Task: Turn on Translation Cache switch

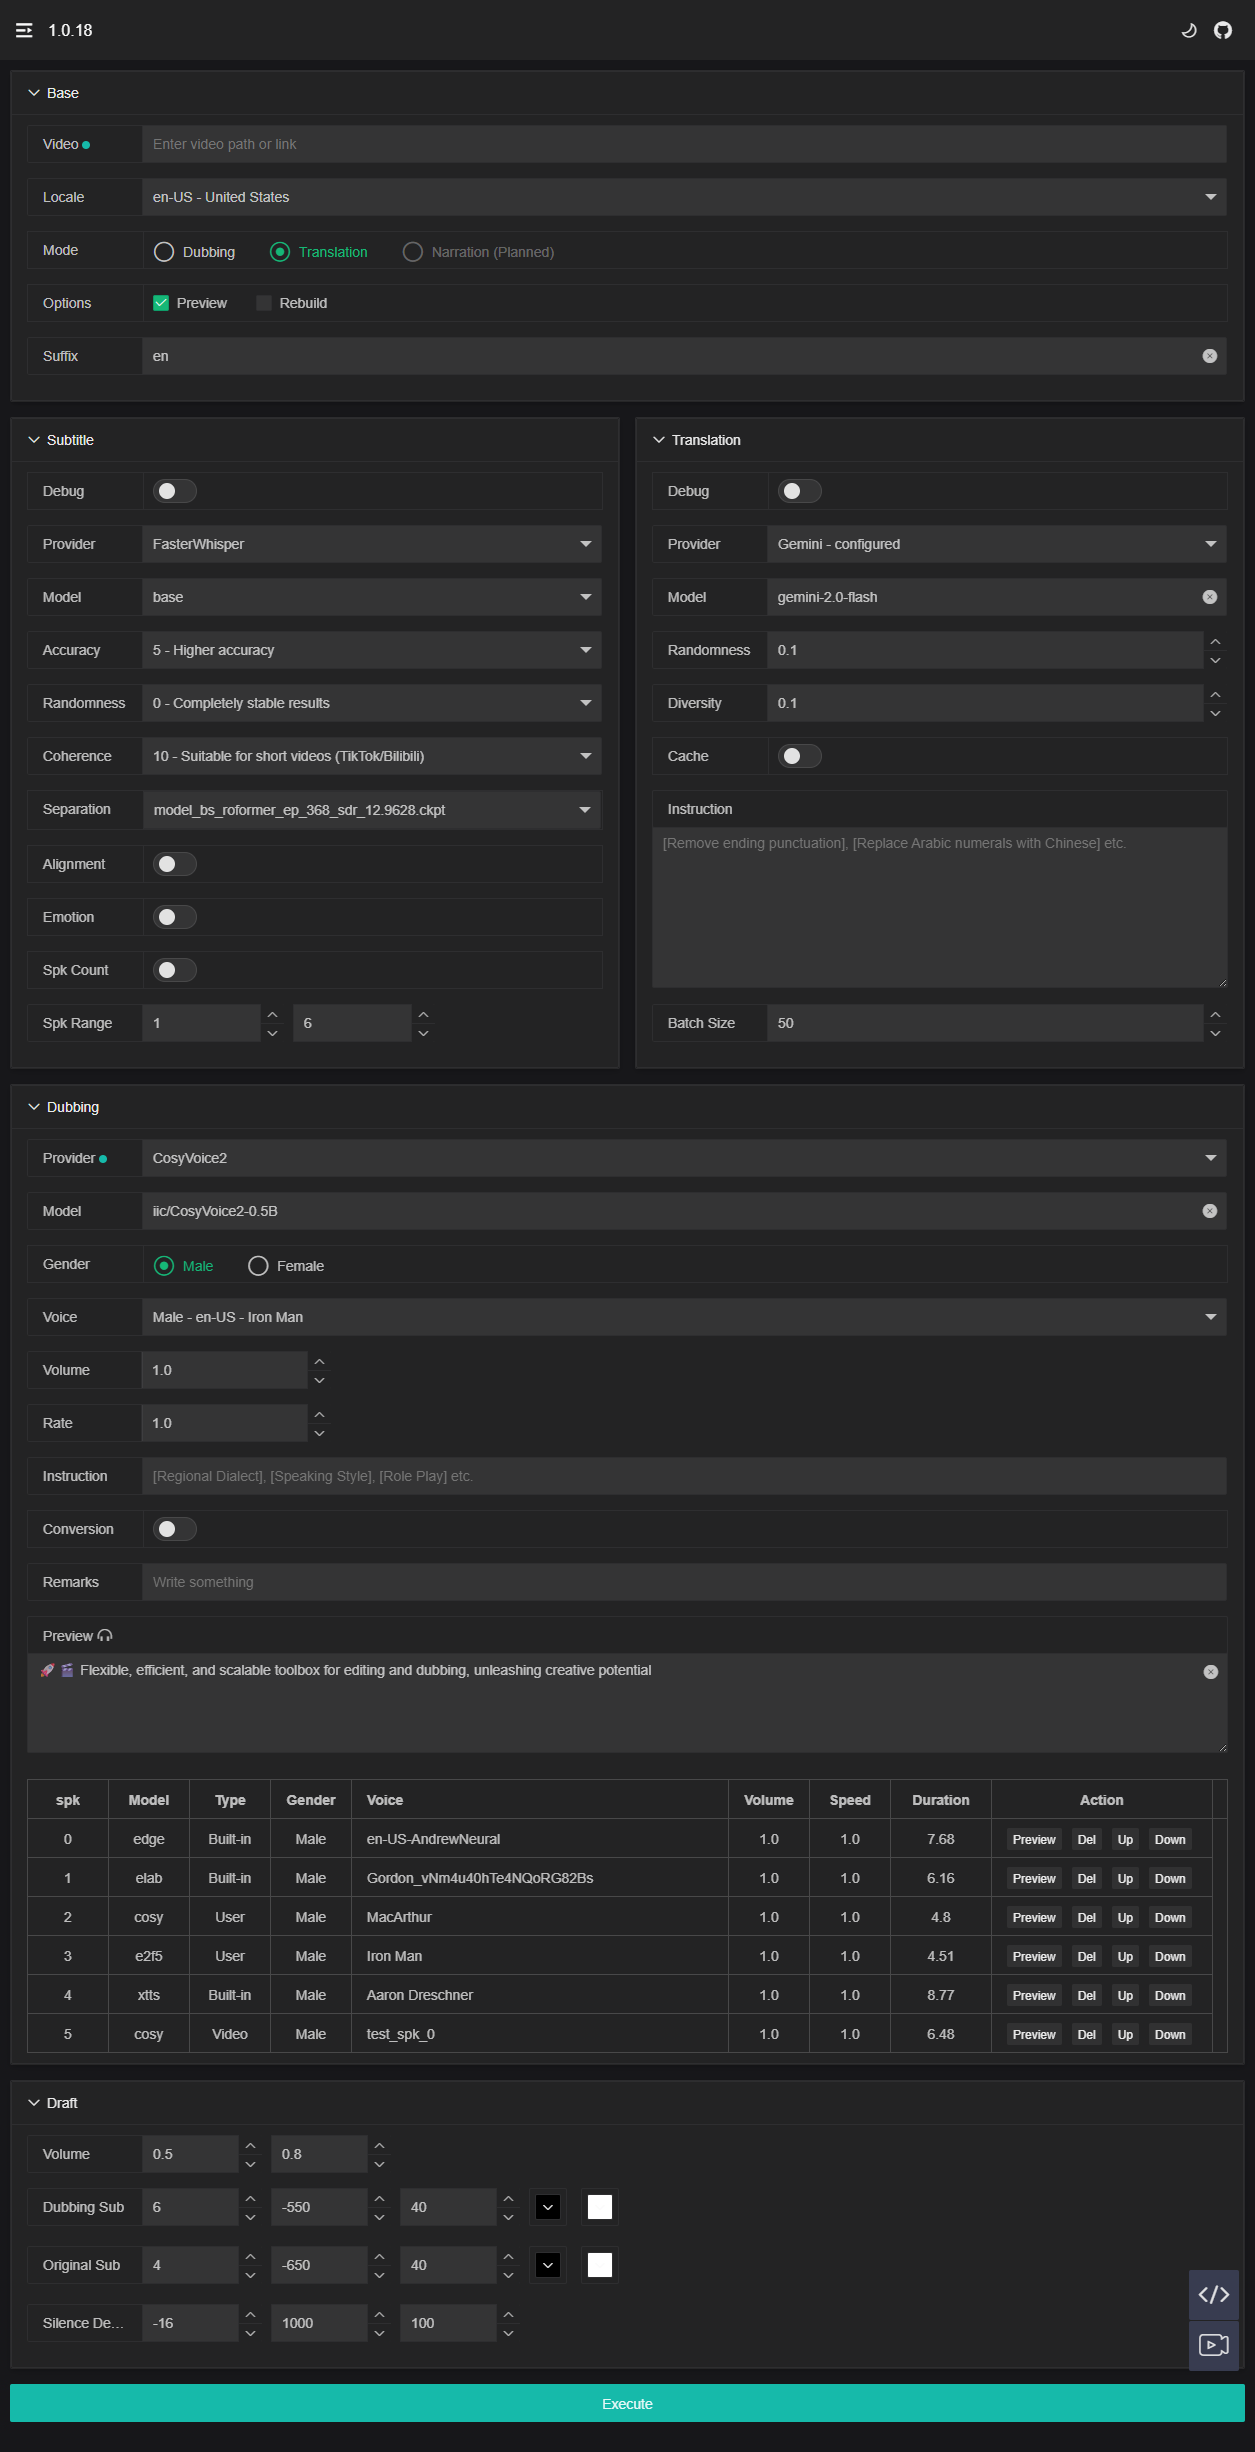Action: coord(800,756)
